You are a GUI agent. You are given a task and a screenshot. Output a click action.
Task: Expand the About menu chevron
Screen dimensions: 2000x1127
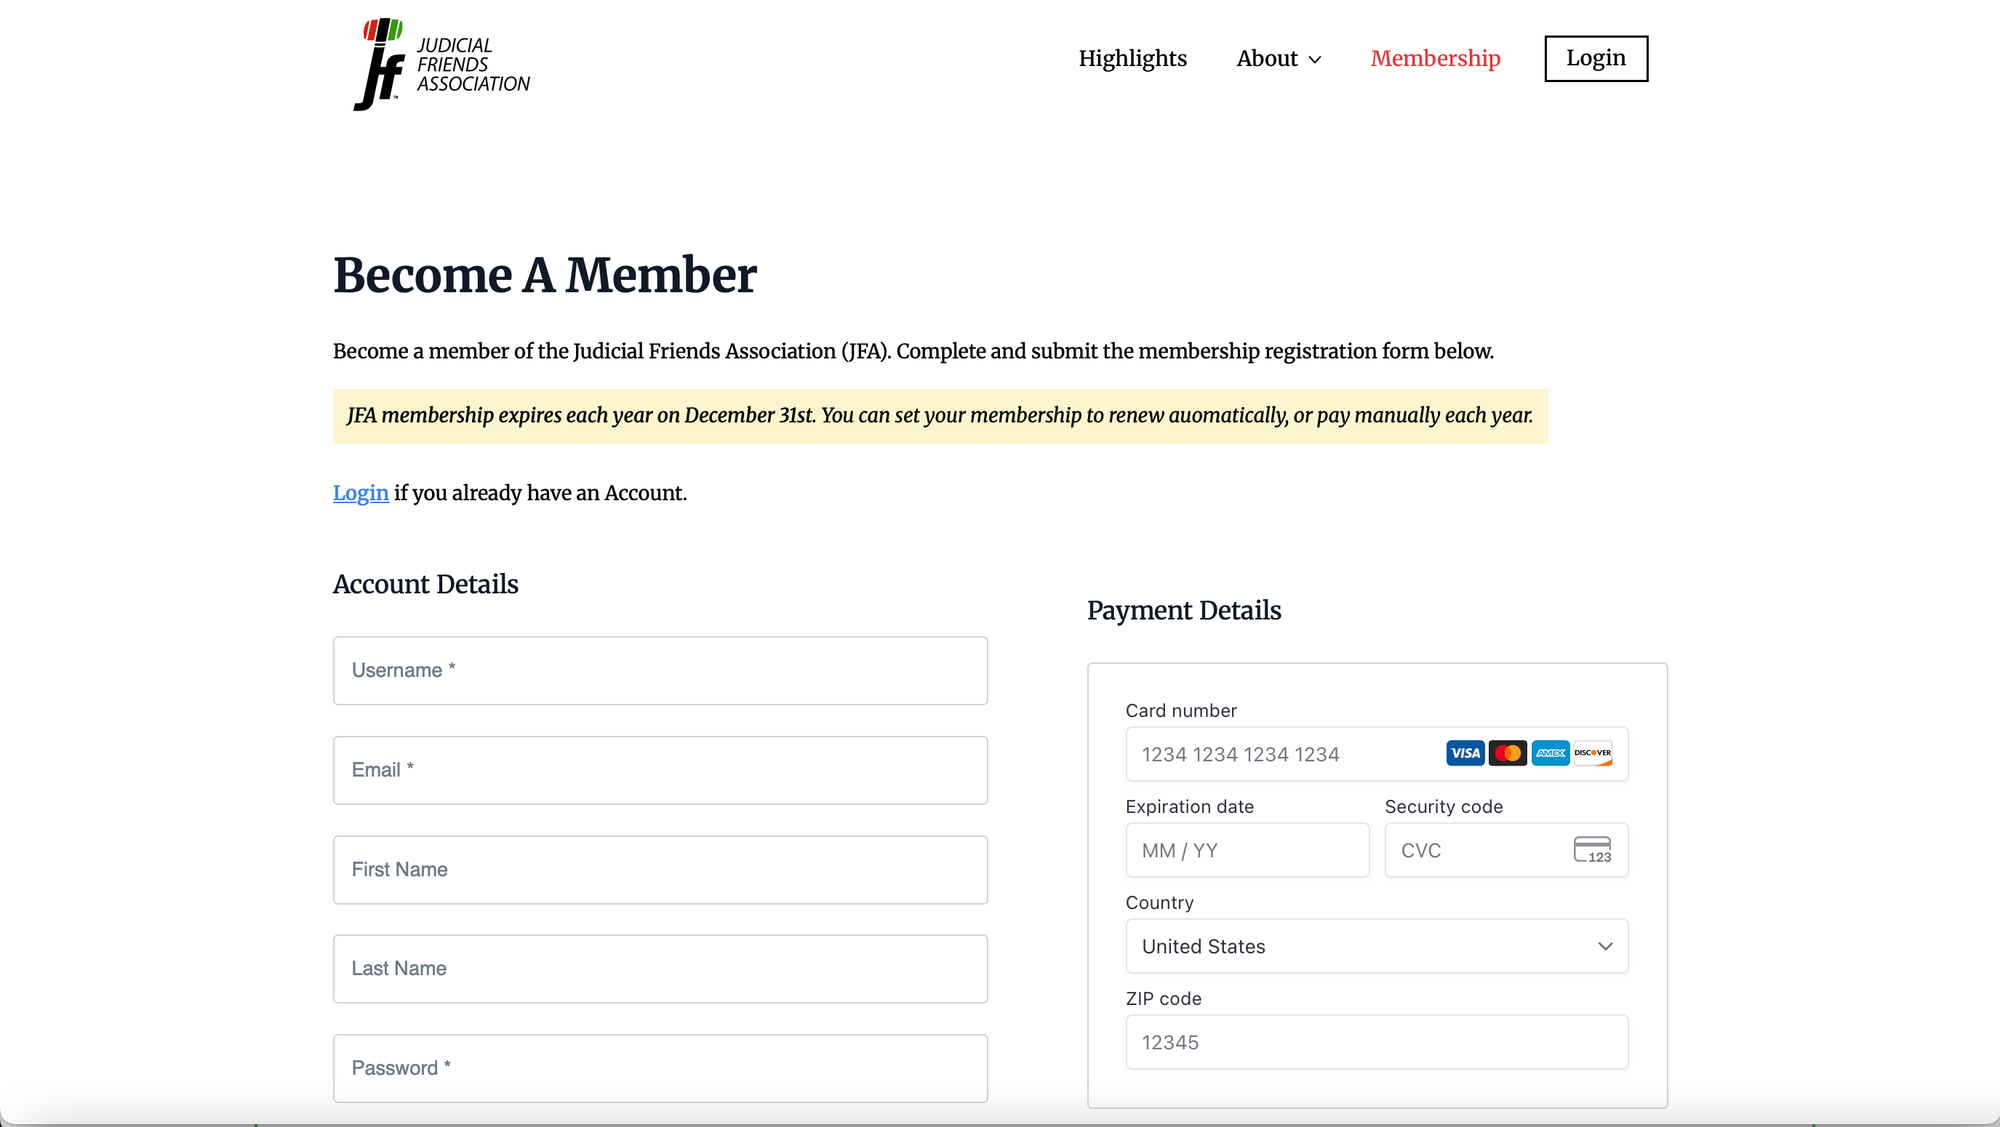click(1315, 60)
